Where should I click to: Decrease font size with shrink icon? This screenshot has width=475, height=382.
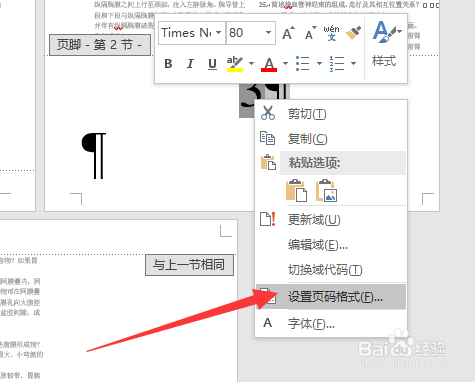pyautogui.click(x=310, y=33)
